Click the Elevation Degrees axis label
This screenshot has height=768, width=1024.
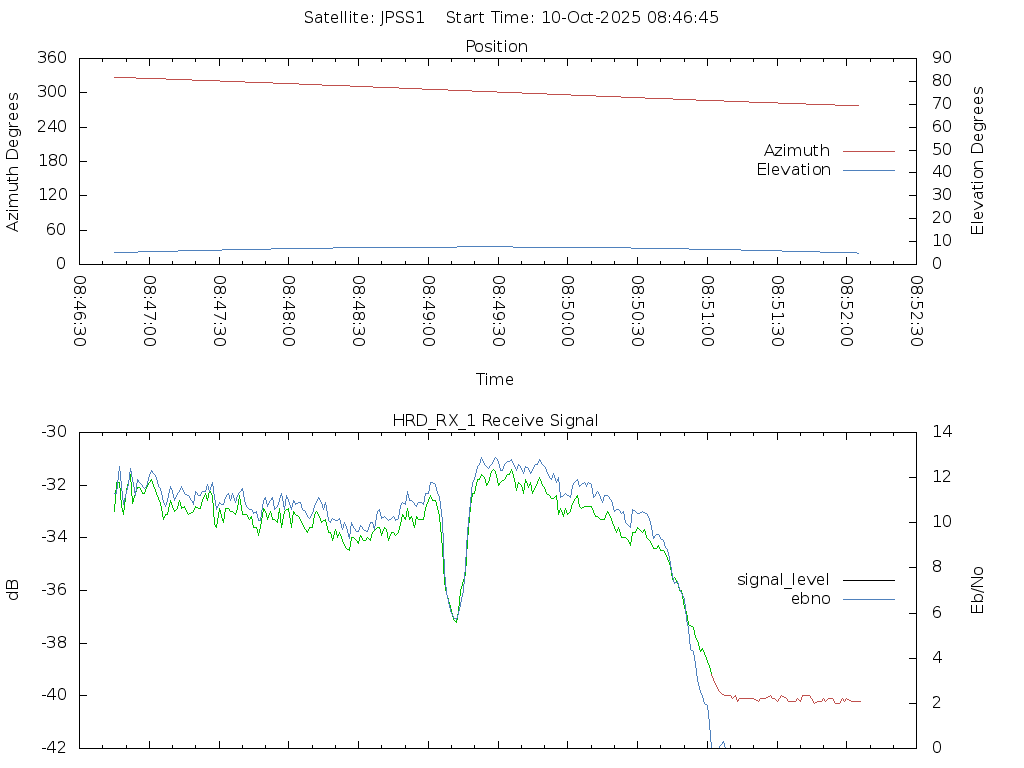pyautogui.click(x=978, y=160)
